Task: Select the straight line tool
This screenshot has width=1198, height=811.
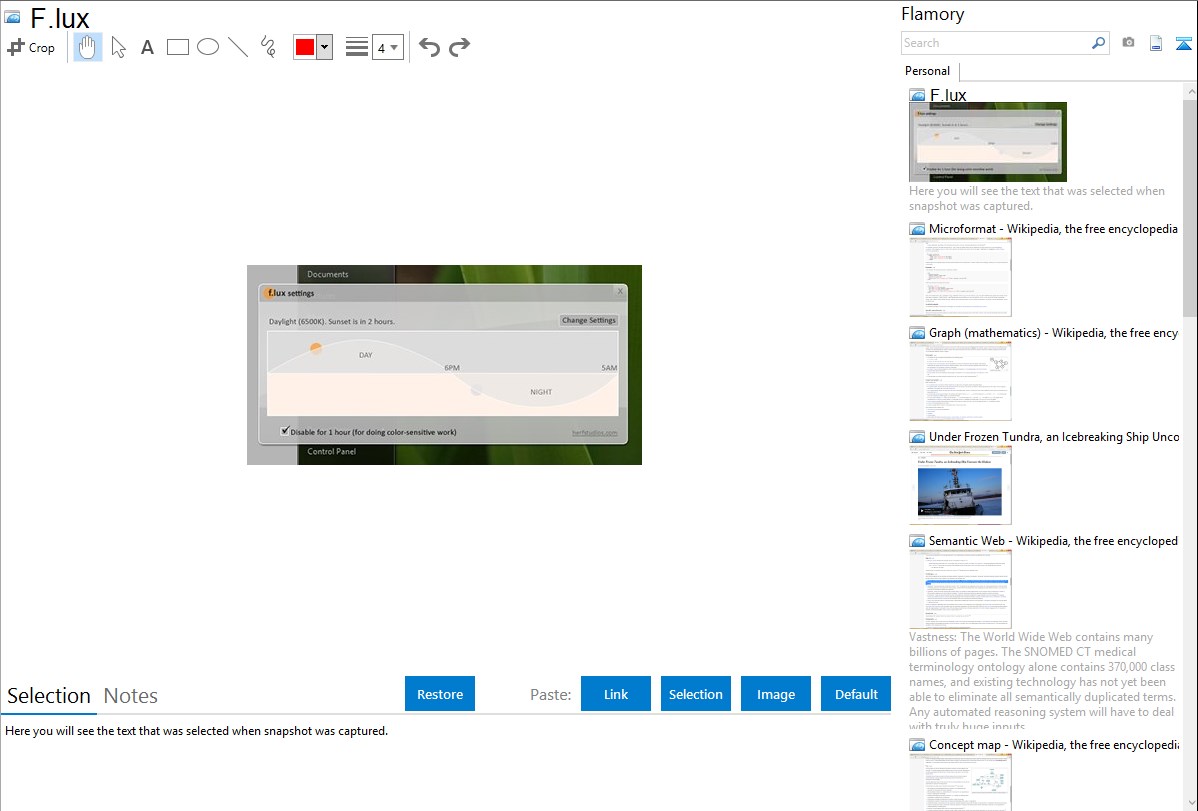Action: point(238,47)
